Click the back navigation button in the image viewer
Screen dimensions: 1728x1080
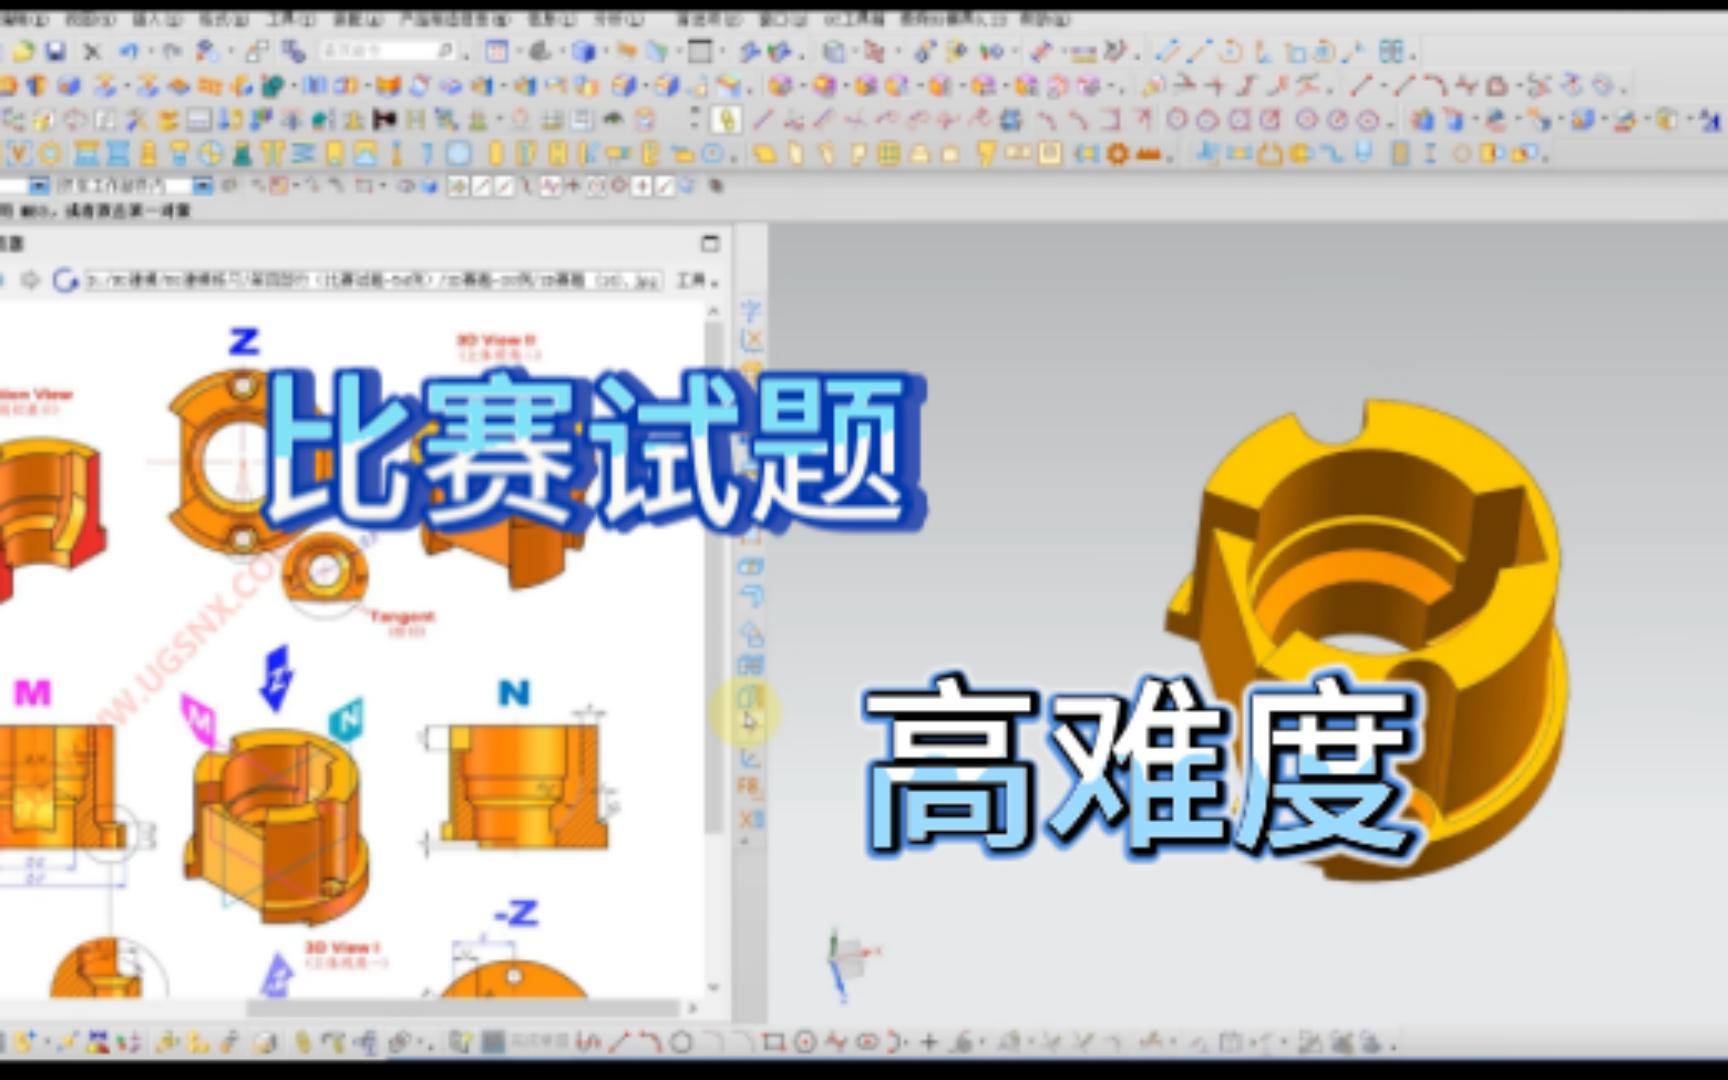(x=6, y=281)
